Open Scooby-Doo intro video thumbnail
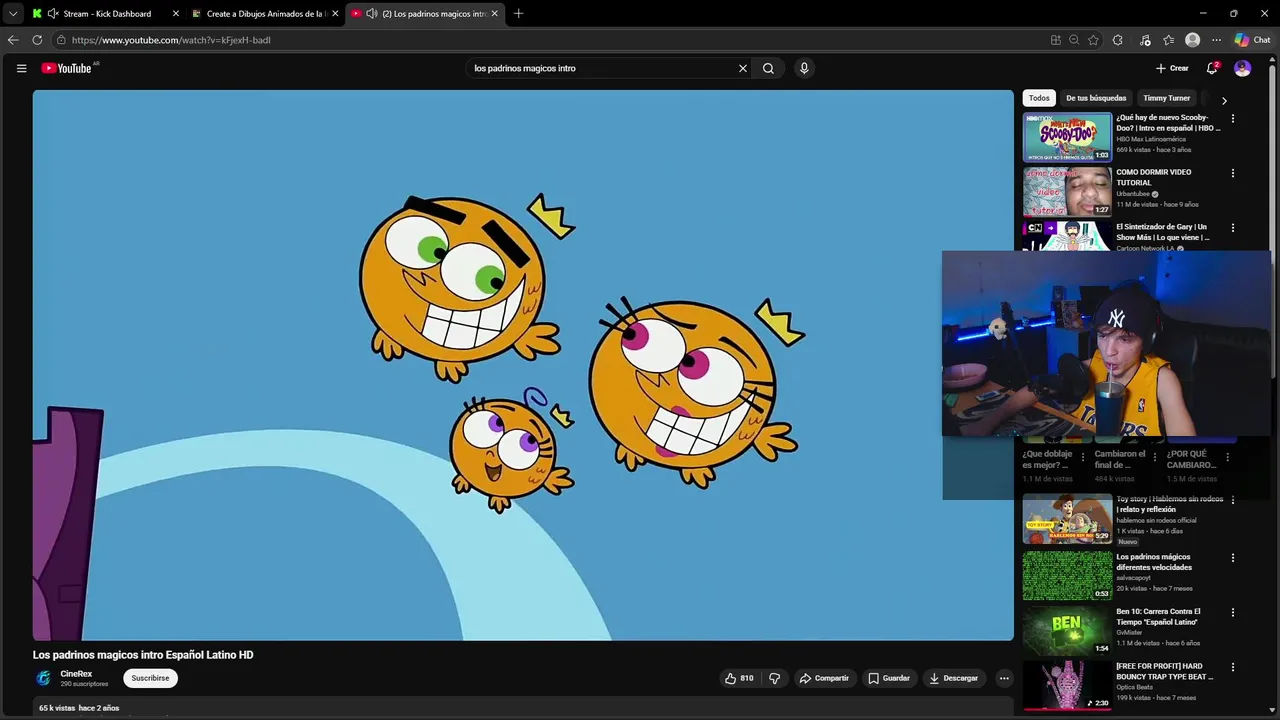This screenshot has height=720, width=1280. click(x=1067, y=136)
